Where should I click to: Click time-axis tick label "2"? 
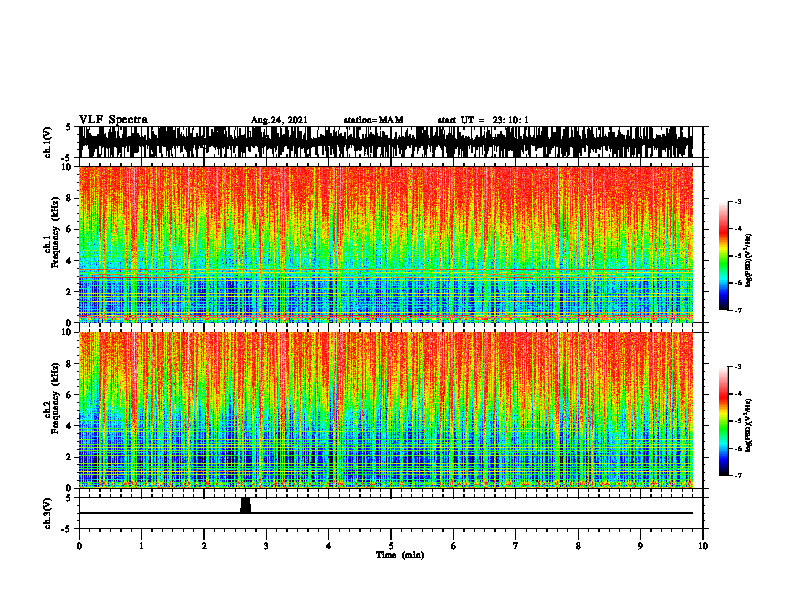point(204,546)
